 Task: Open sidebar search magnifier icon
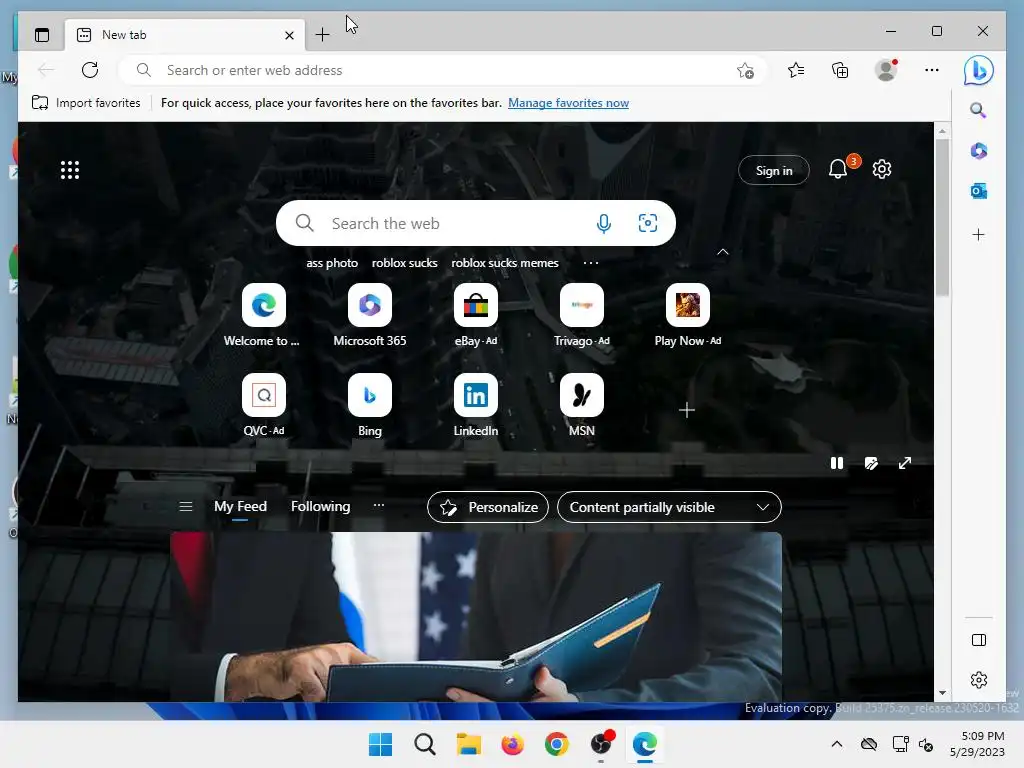click(x=978, y=110)
